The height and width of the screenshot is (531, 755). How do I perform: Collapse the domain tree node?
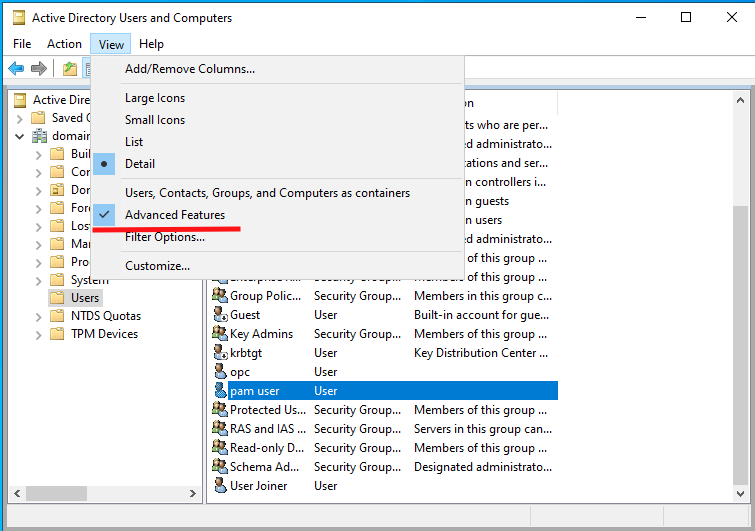19,136
